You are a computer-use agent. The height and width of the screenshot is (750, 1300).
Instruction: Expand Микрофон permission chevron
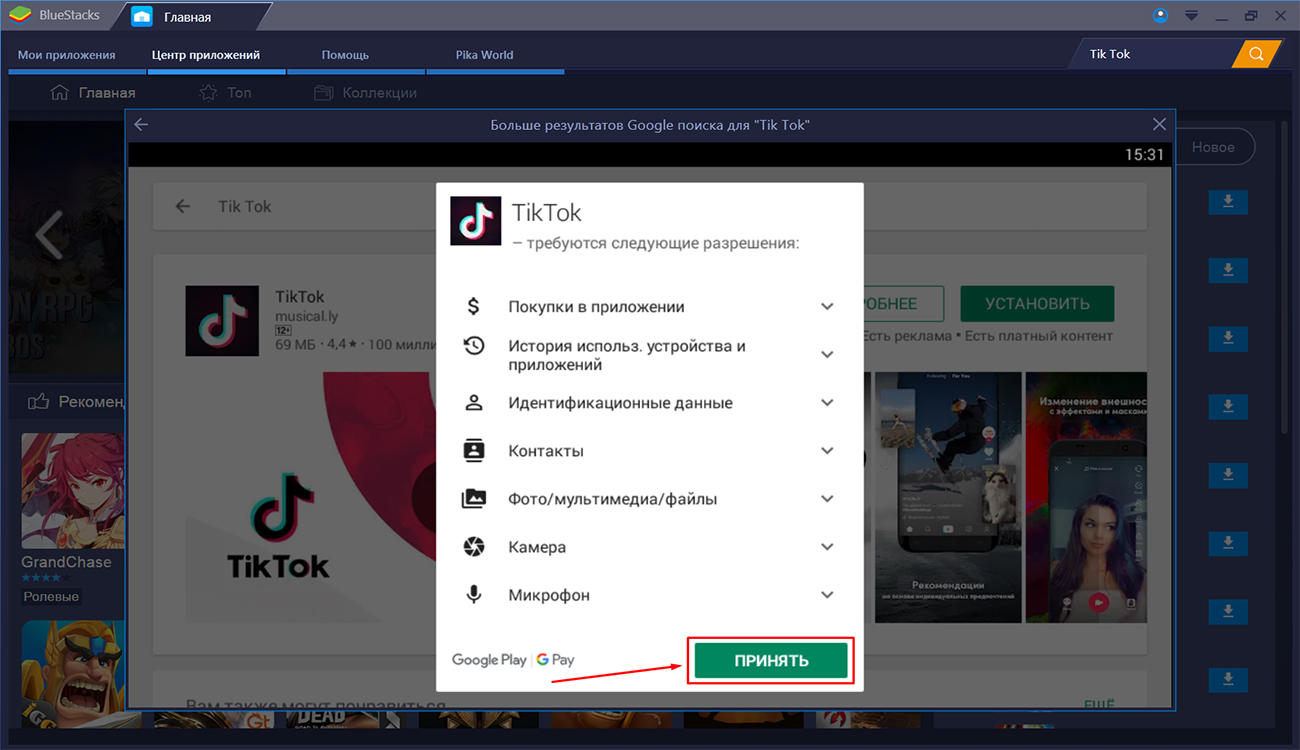(827, 594)
